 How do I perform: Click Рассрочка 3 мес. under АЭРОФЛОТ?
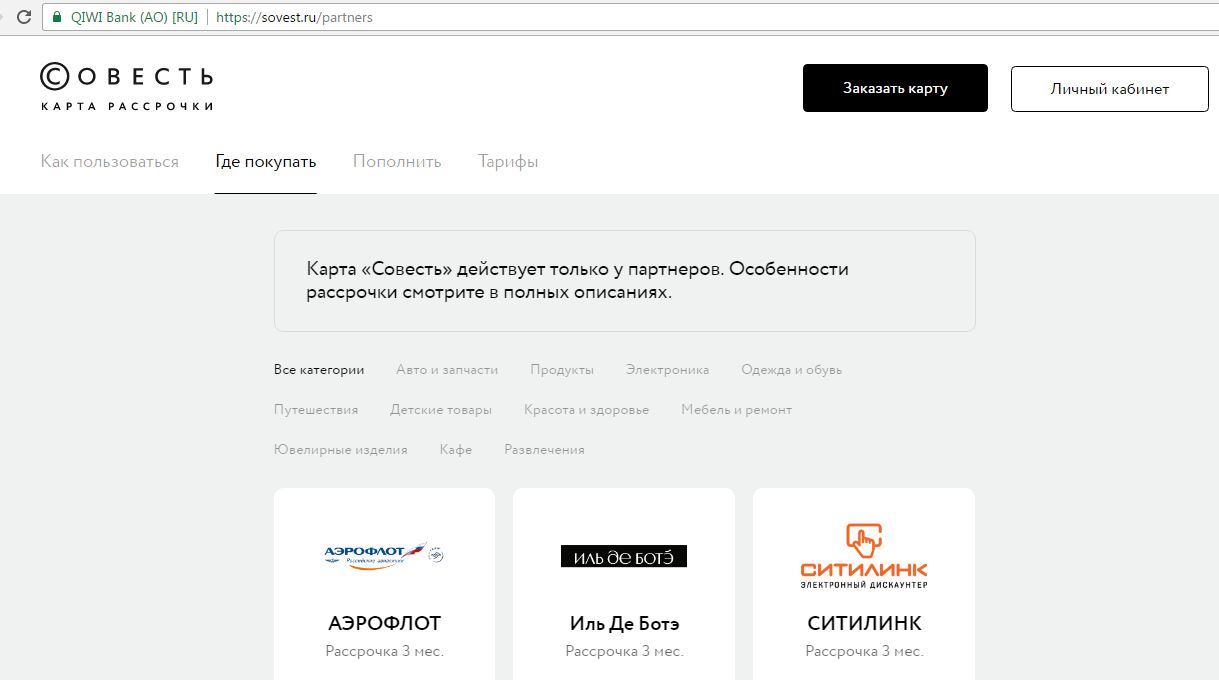[384, 651]
